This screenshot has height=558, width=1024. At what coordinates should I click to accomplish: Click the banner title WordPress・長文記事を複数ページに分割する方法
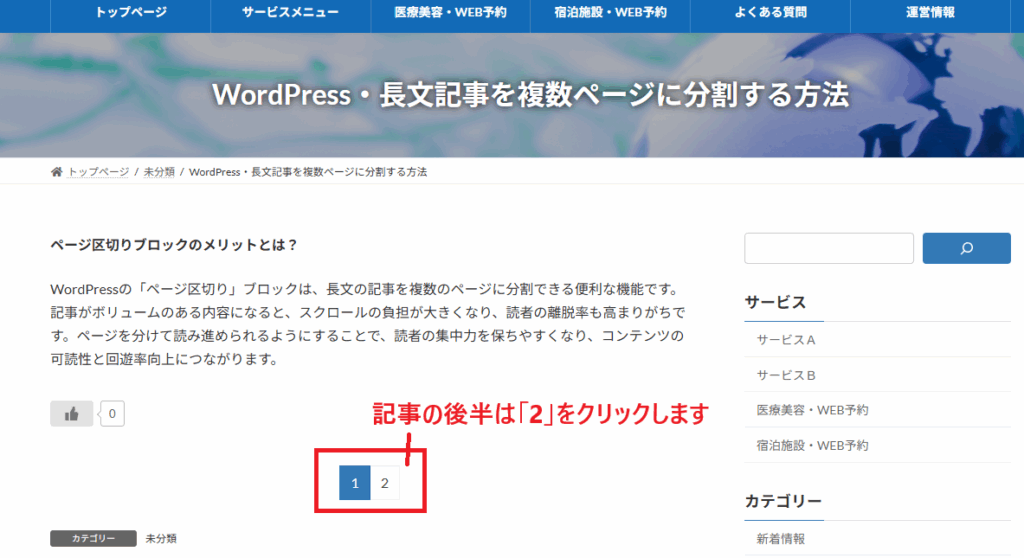[530, 95]
